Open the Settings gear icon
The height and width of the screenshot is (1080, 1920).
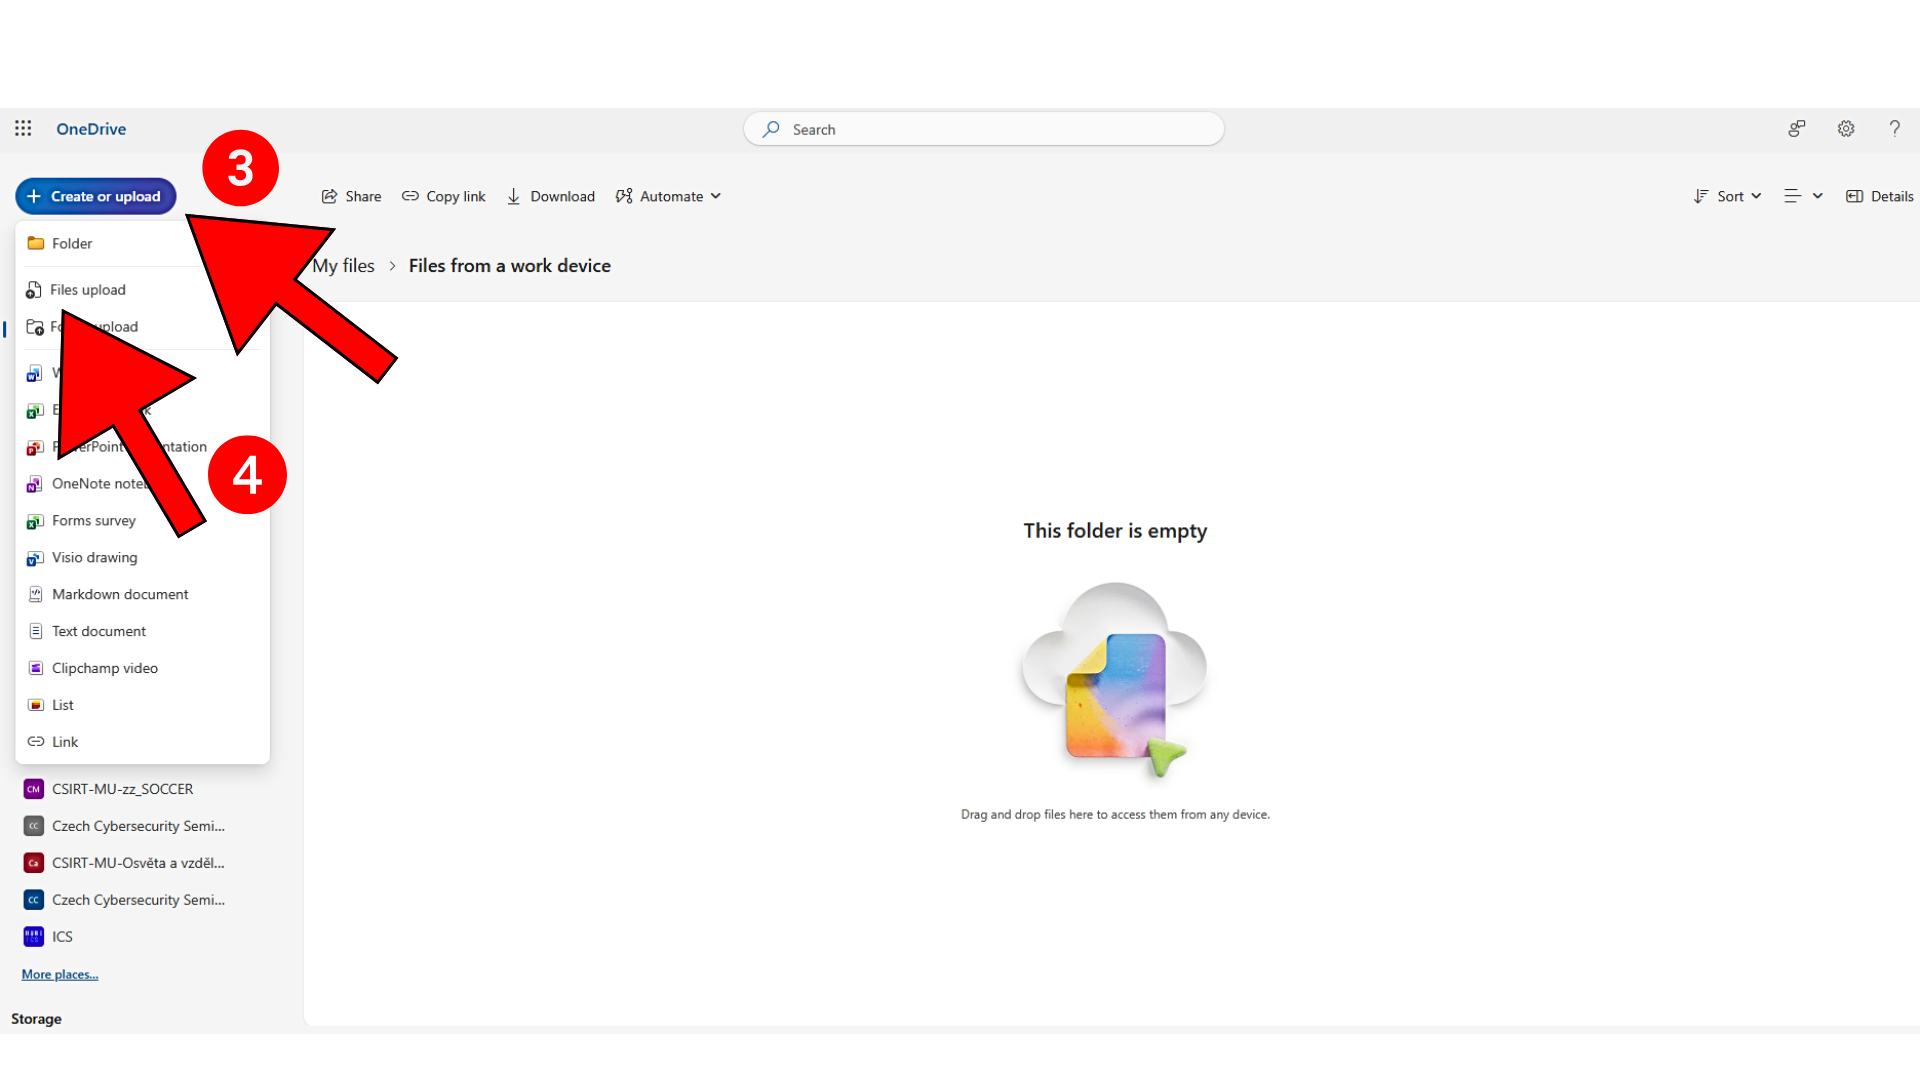tap(1846, 129)
